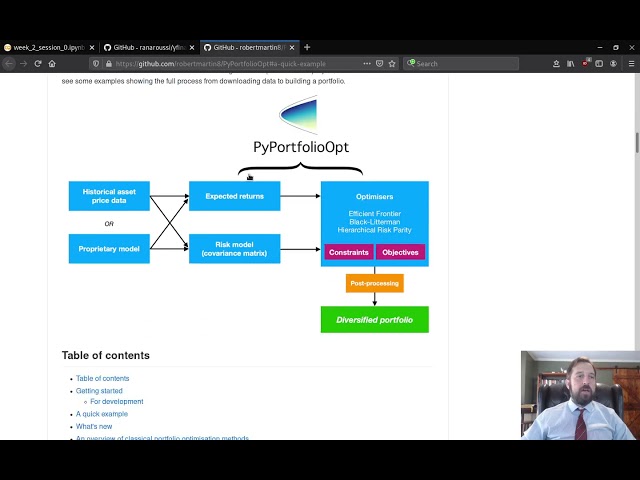Click the orange 'Post-processing' box
The image size is (640, 480).
[375, 283]
